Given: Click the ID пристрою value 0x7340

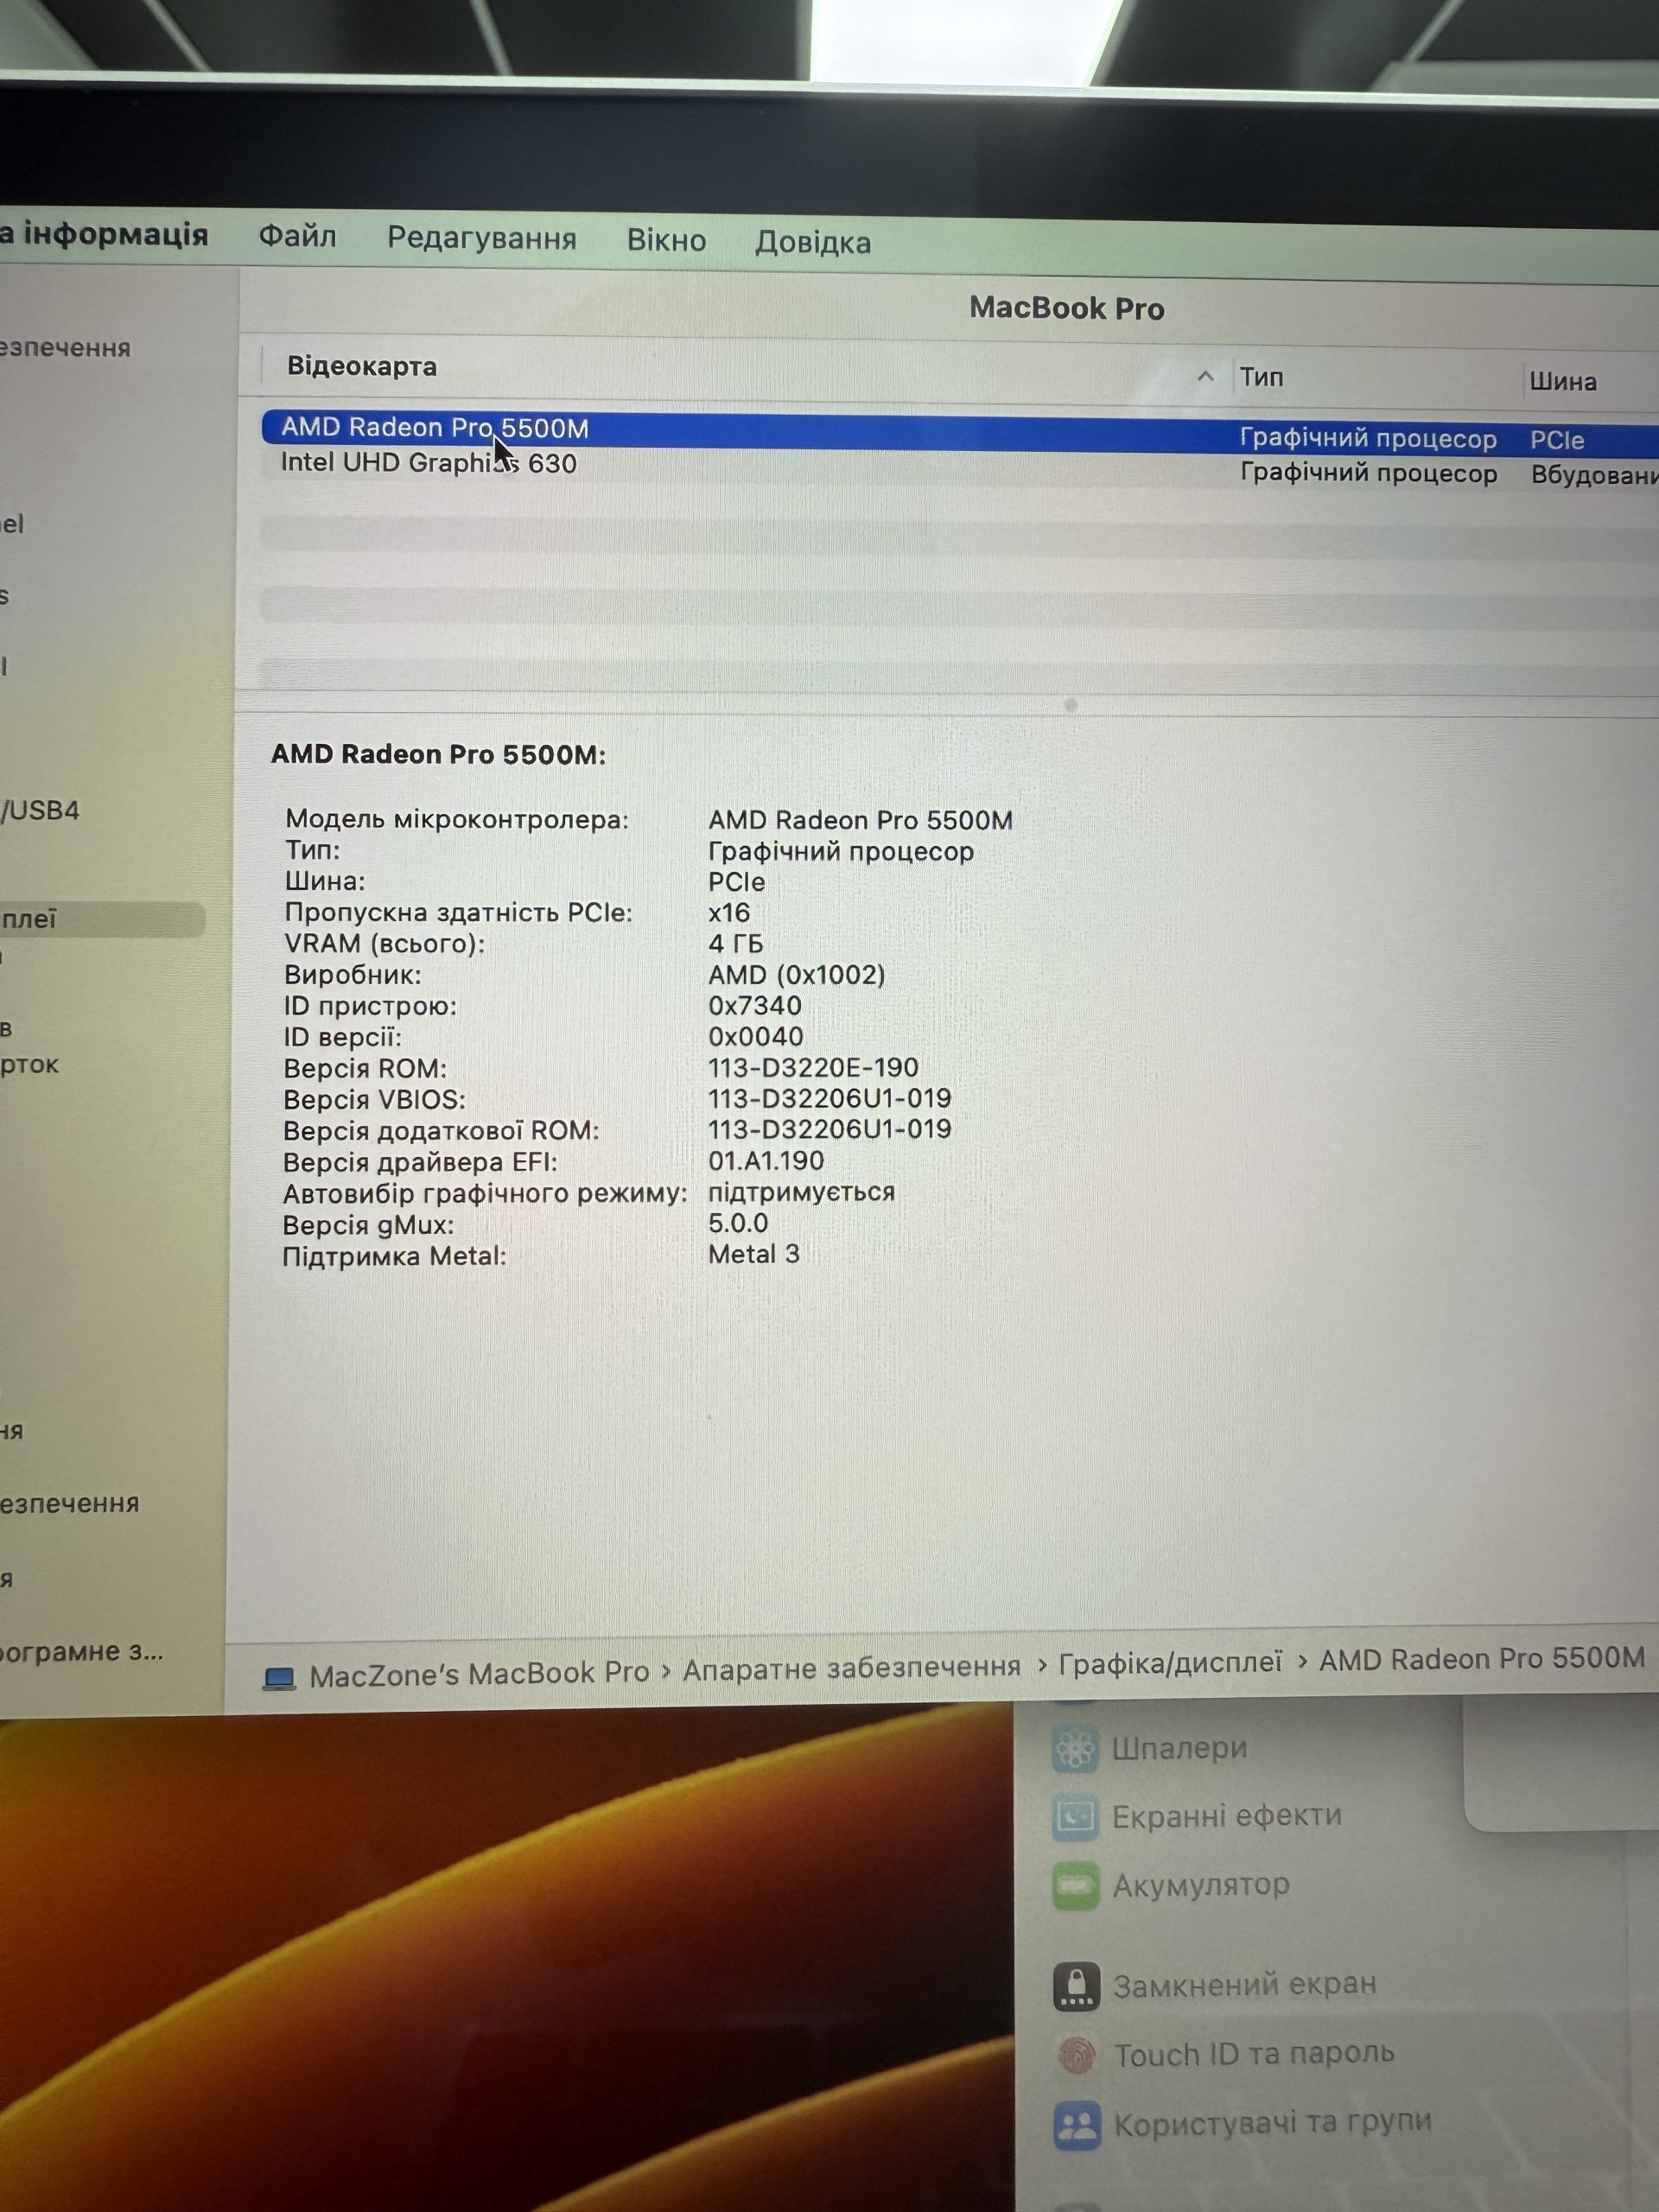Looking at the screenshot, I should 755,1006.
